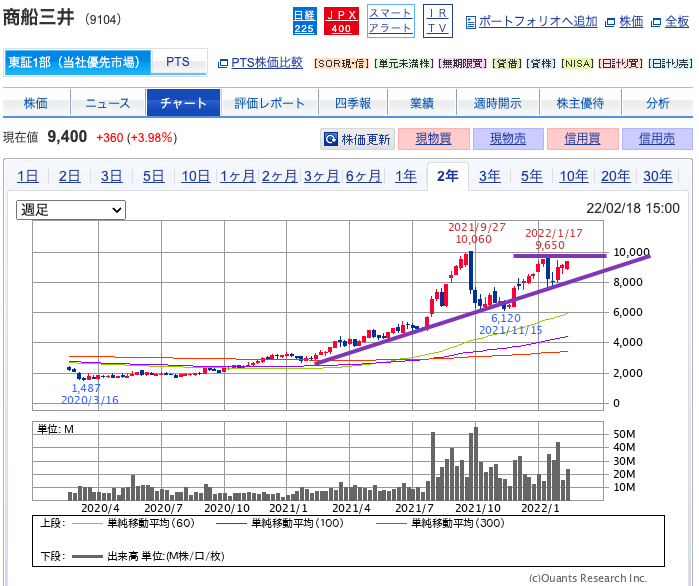Click the current price 9,400
This screenshot has height=586, width=699.
[x=67, y=137]
